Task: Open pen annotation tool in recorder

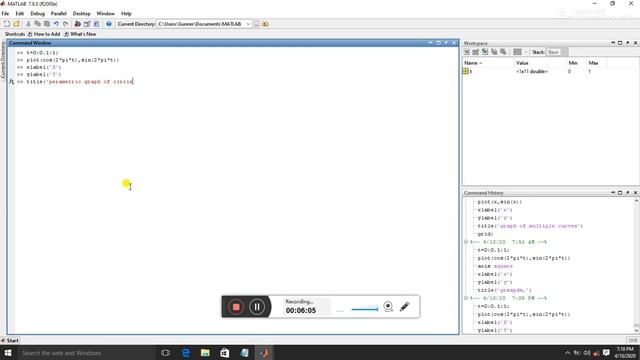Action: tap(404, 307)
